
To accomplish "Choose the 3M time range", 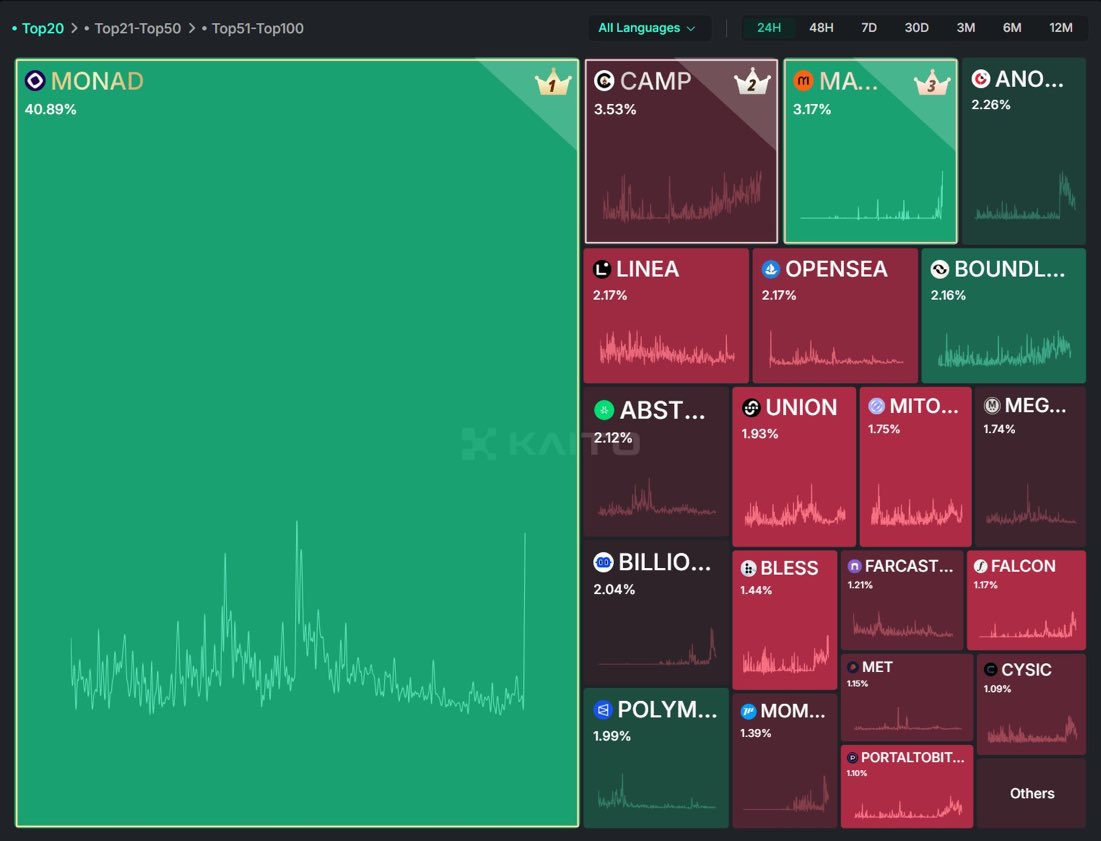I will click(x=965, y=27).
